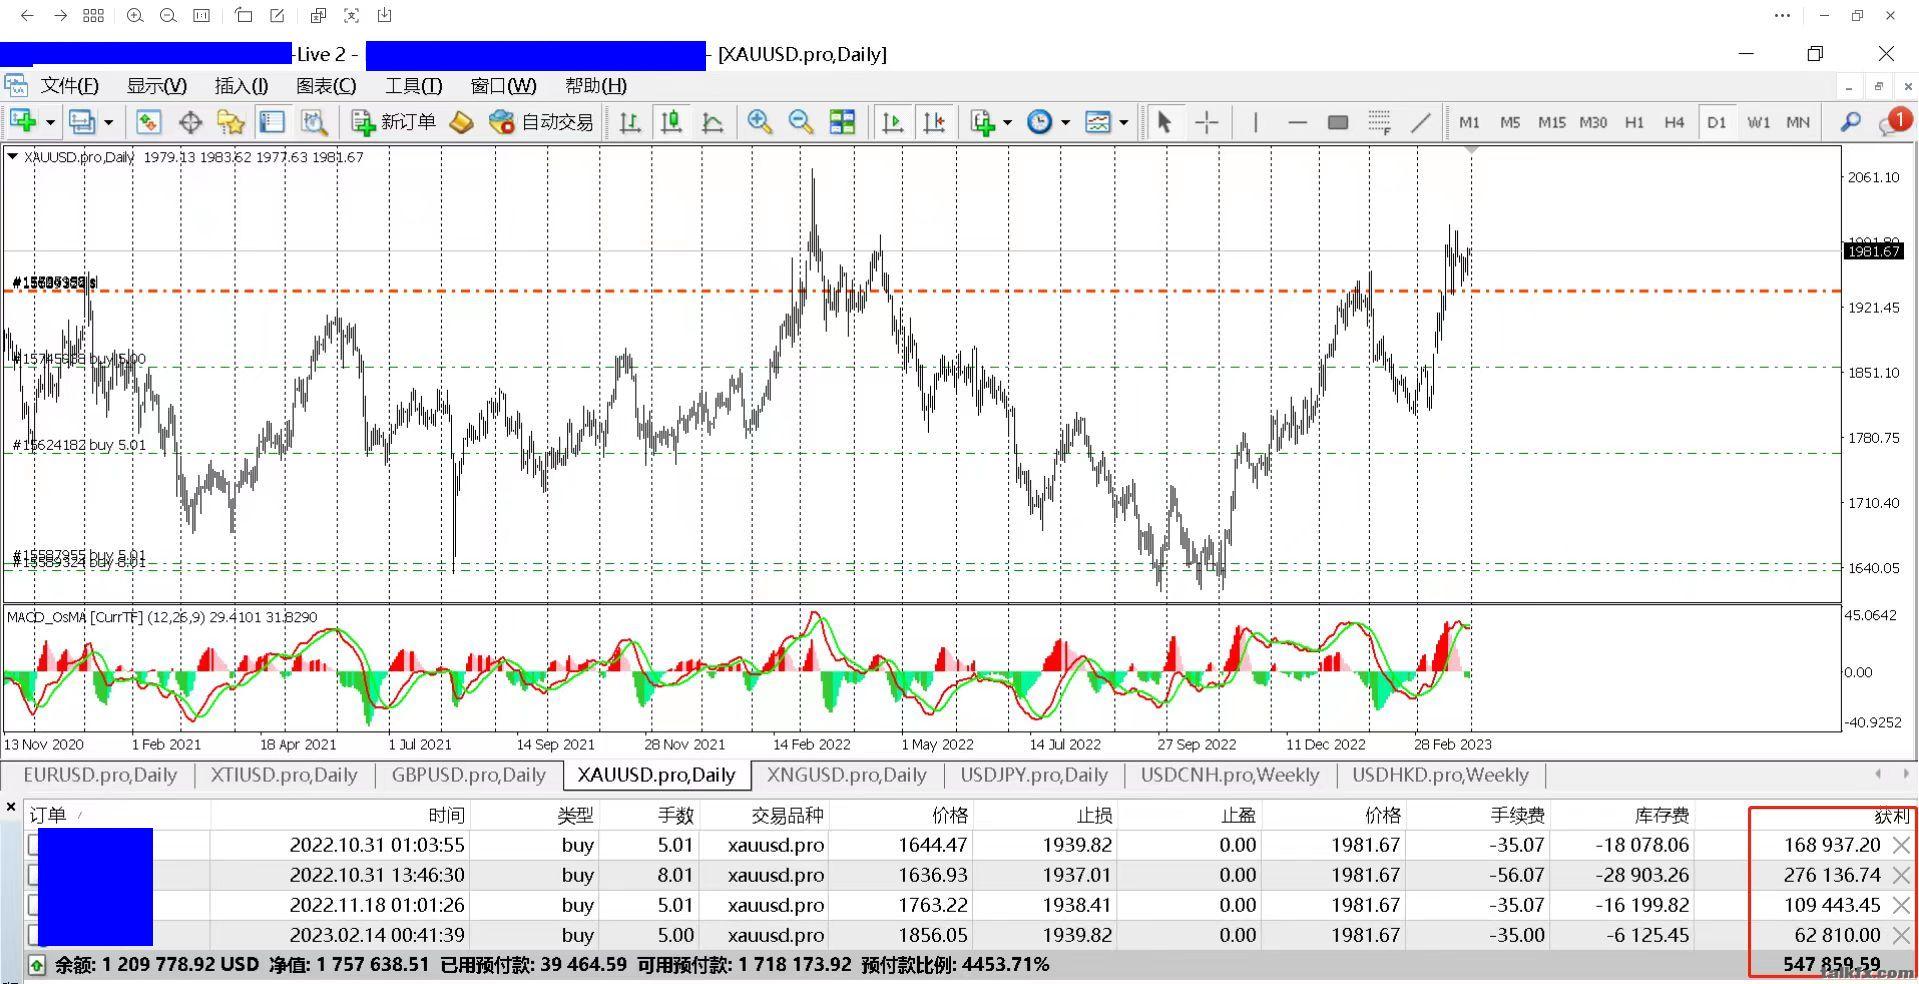Open the MetaEditor gold book icon

[461, 122]
